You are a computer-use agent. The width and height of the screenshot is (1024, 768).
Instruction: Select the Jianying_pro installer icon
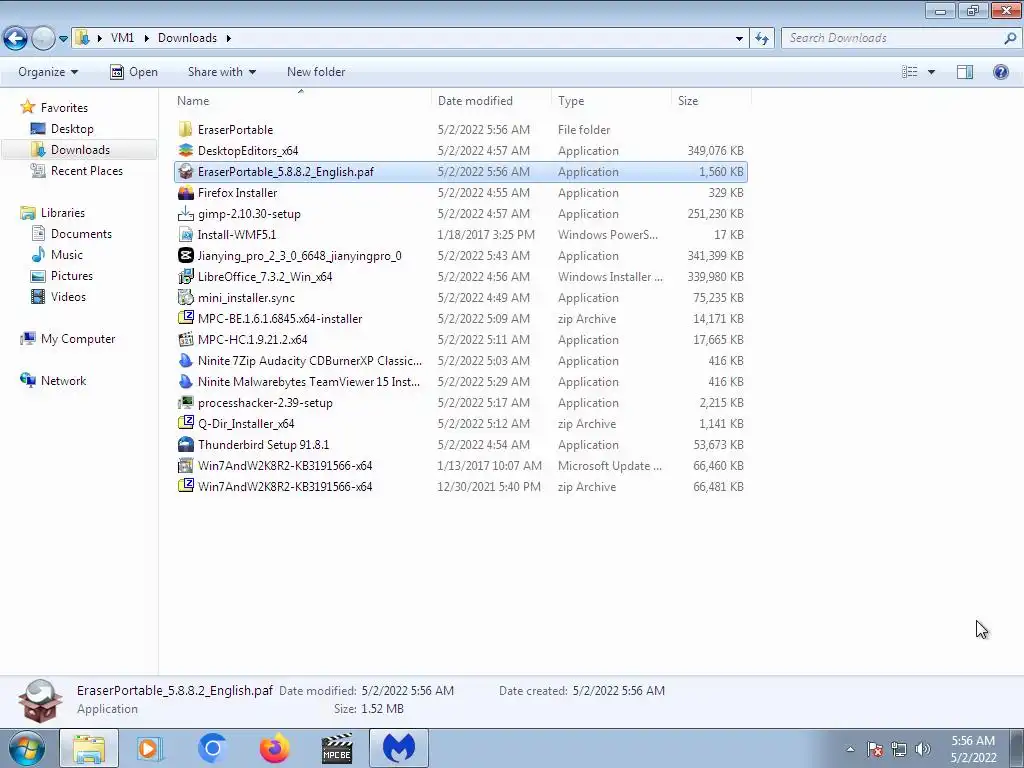pyautogui.click(x=185, y=255)
